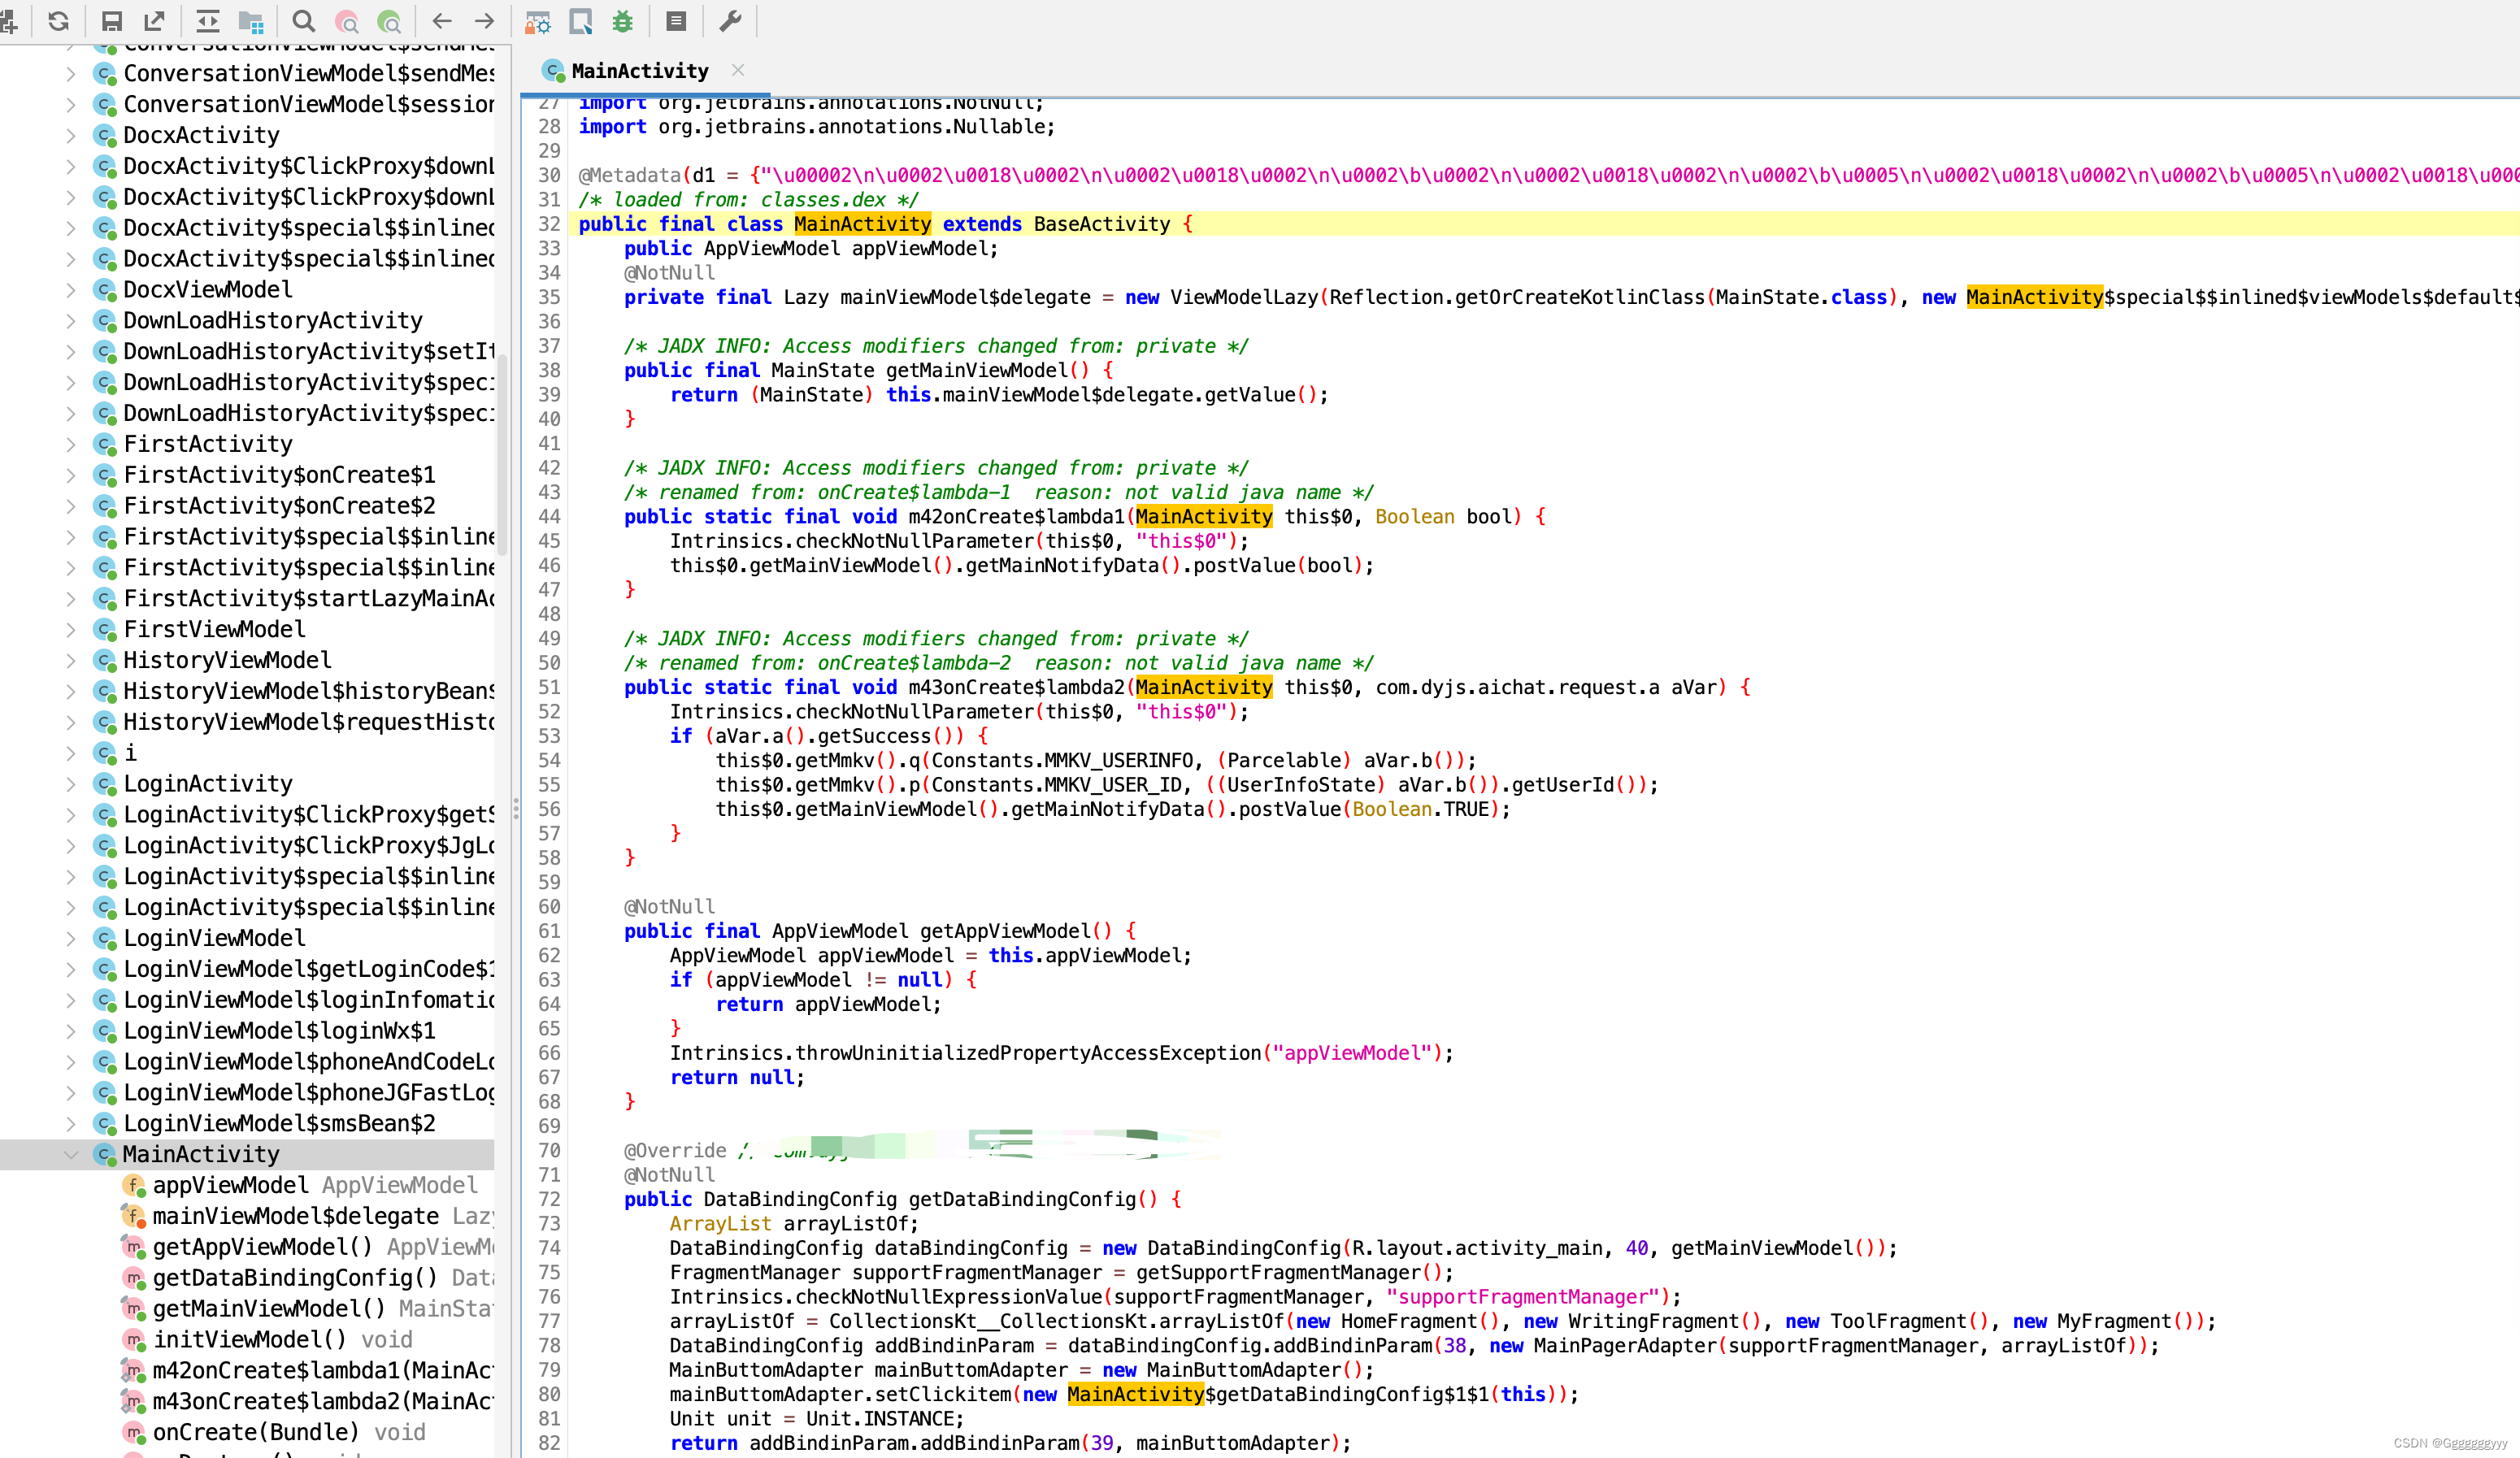Click the back navigation arrow
The height and width of the screenshot is (1458, 2520).
(x=441, y=21)
